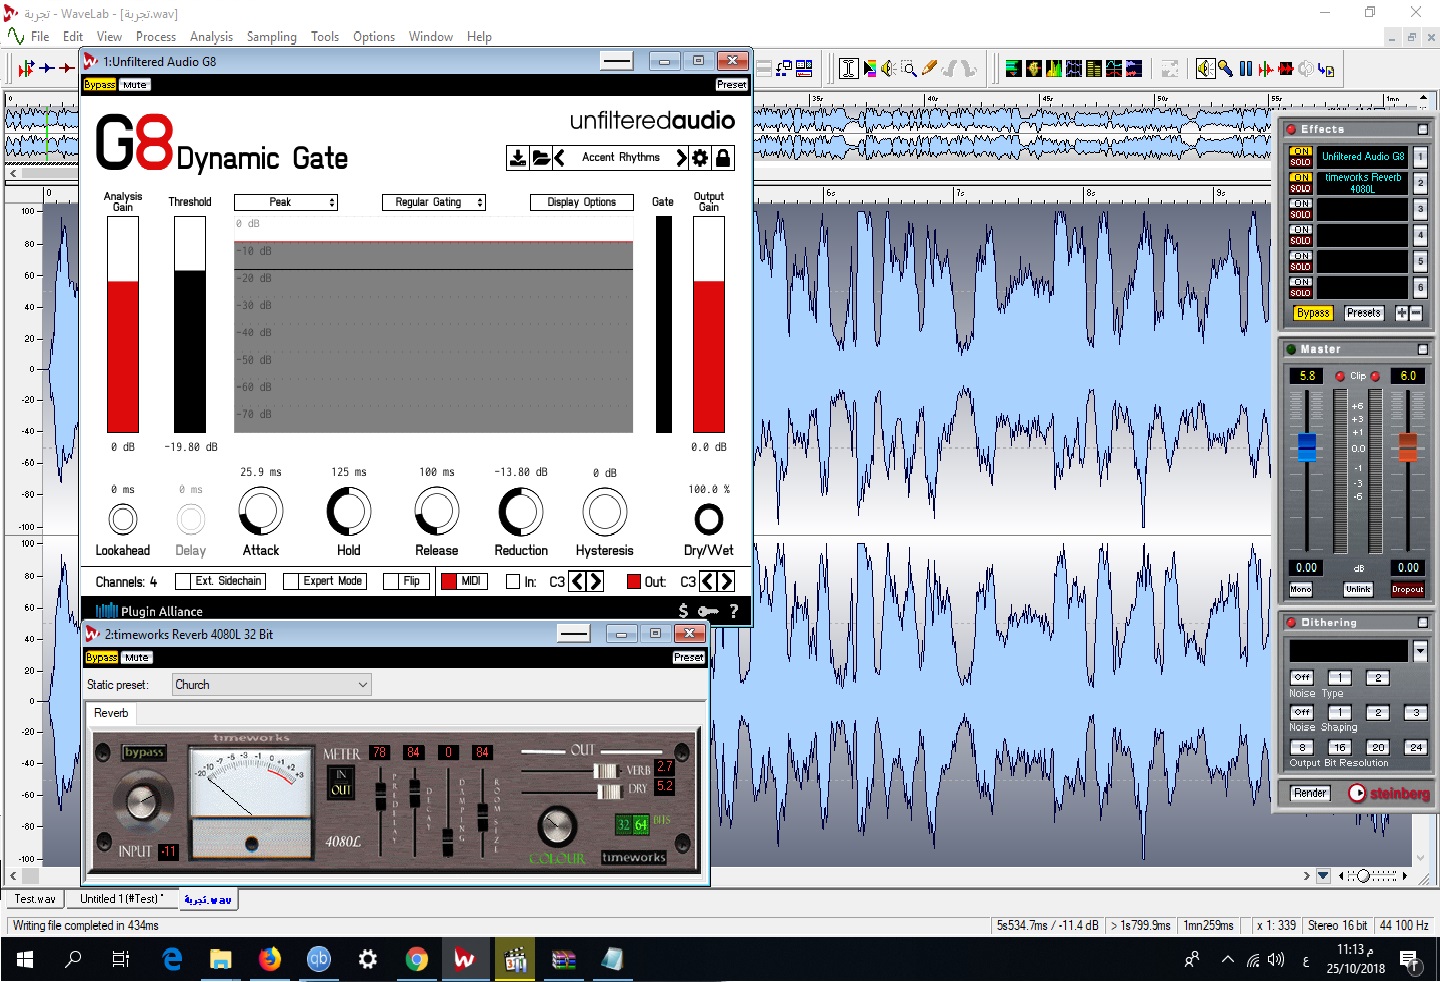Select the play speaker tool in toolbar
The width and height of the screenshot is (1440, 982).
click(x=889, y=68)
